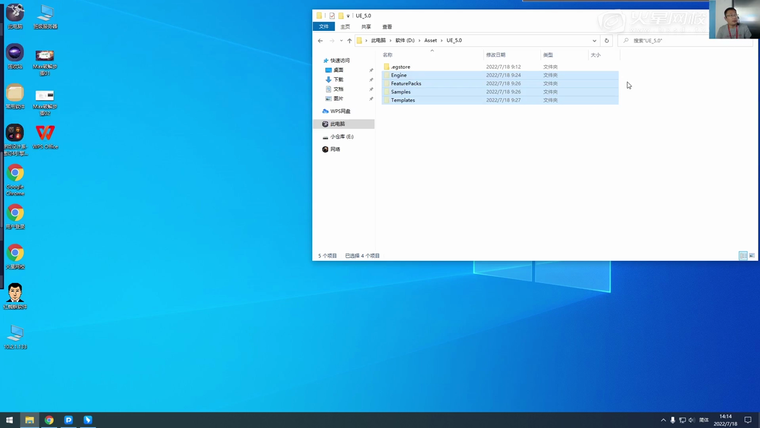Refresh the current folder view
This screenshot has height=428, width=760.
tap(606, 41)
